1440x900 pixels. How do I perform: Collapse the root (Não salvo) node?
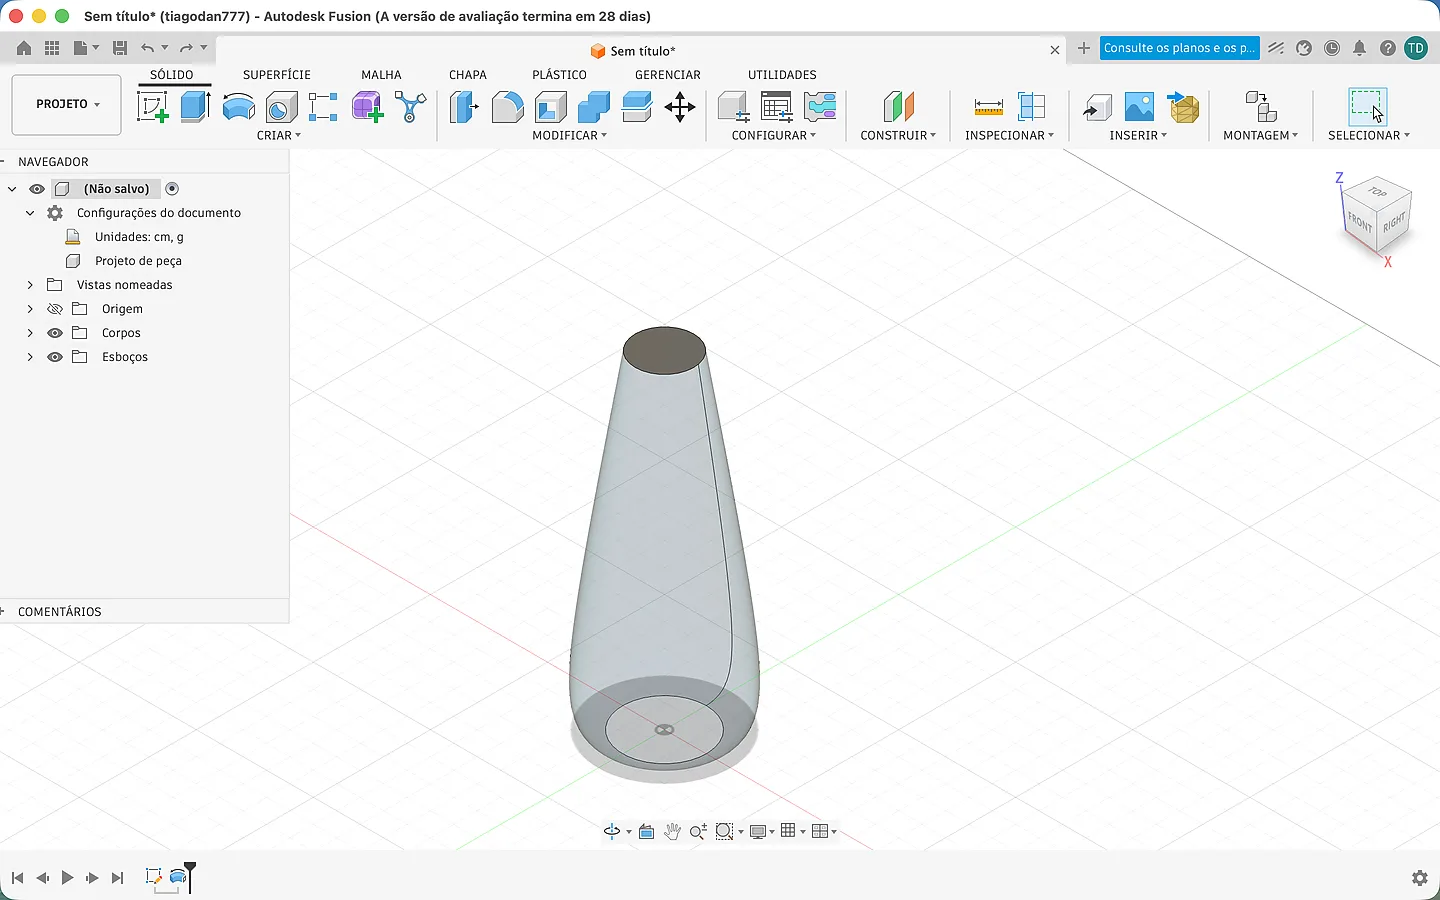[12, 189]
